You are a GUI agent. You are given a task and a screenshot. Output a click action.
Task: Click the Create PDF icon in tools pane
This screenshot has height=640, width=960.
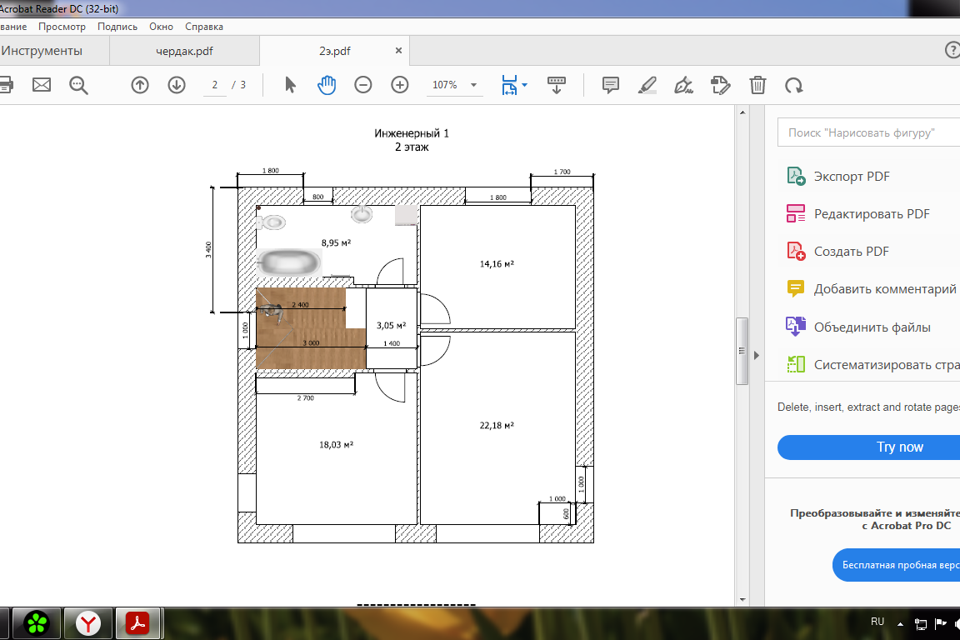(796, 251)
